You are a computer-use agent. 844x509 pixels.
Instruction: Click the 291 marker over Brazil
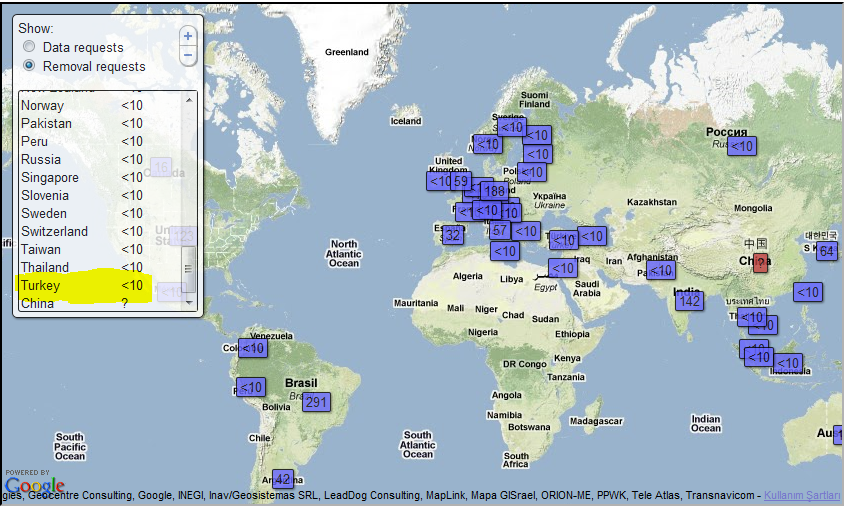point(316,402)
